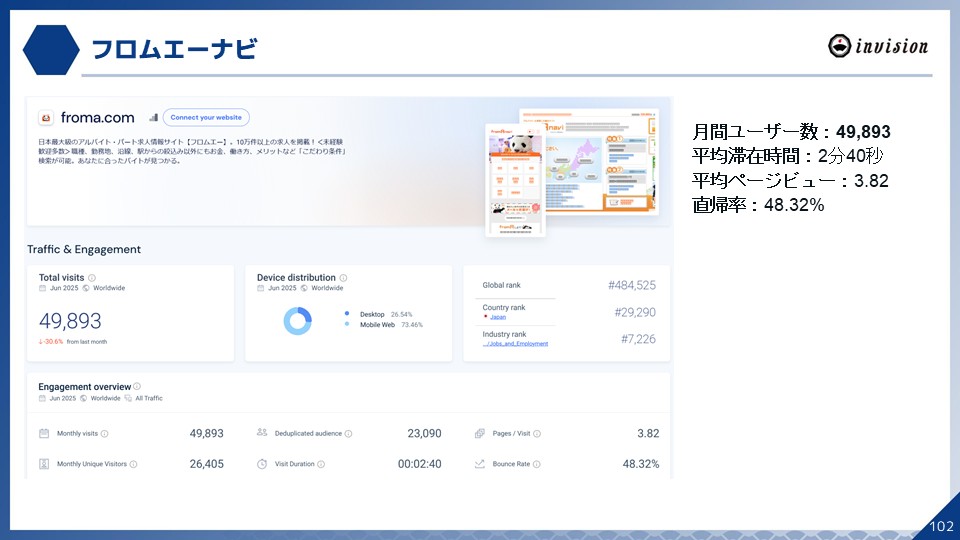The height and width of the screenshot is (540, 960).
Task: Click the 直帰率 summary line
Action: (758, 204)
